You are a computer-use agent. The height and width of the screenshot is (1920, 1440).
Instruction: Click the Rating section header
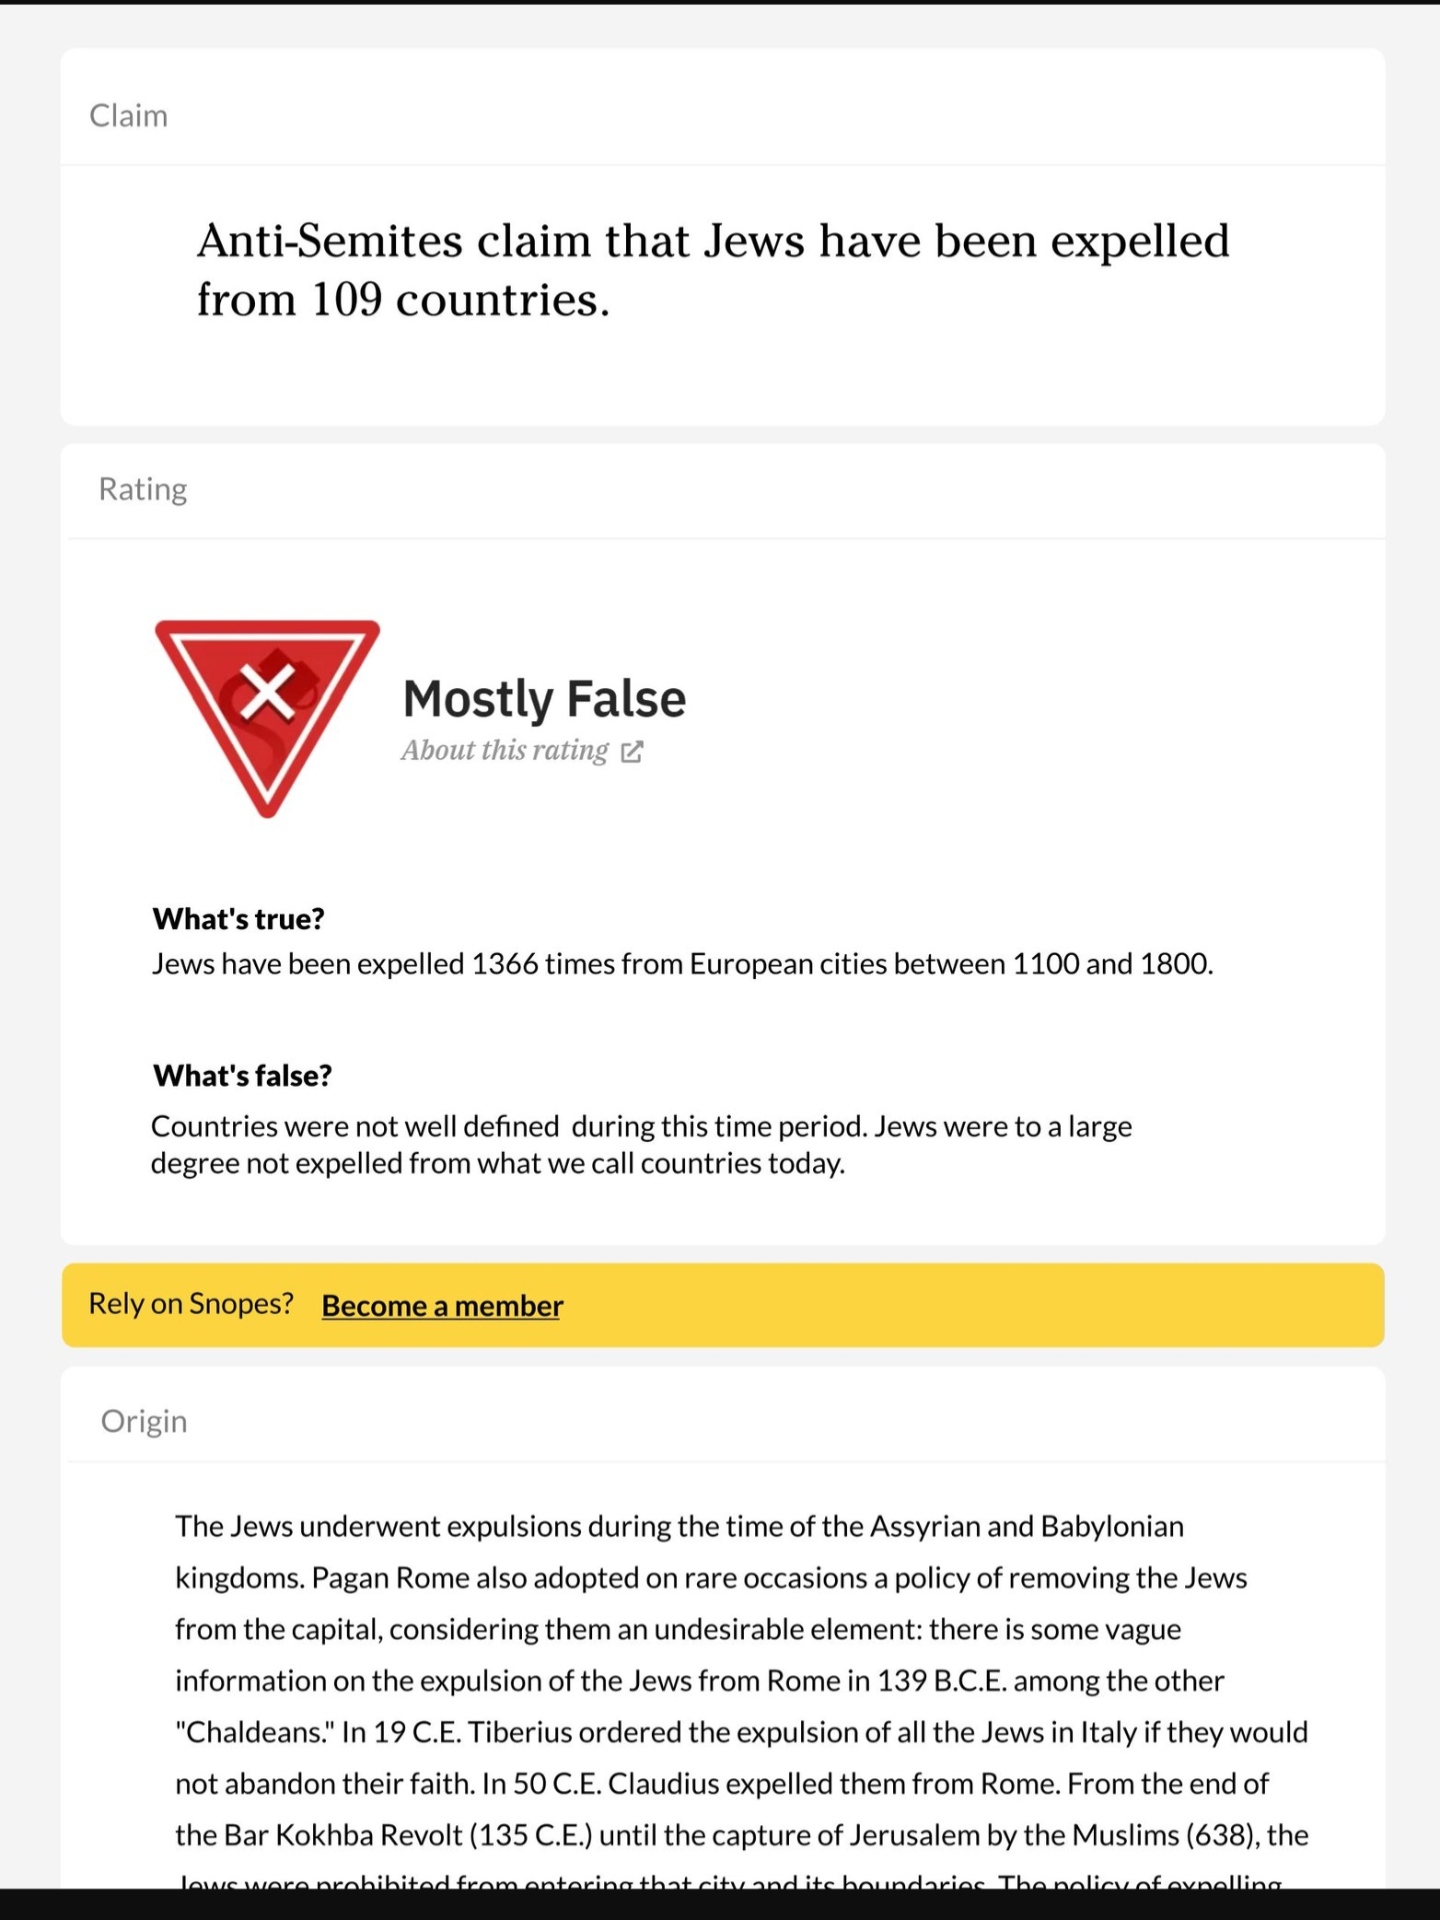tap(143, 489)
